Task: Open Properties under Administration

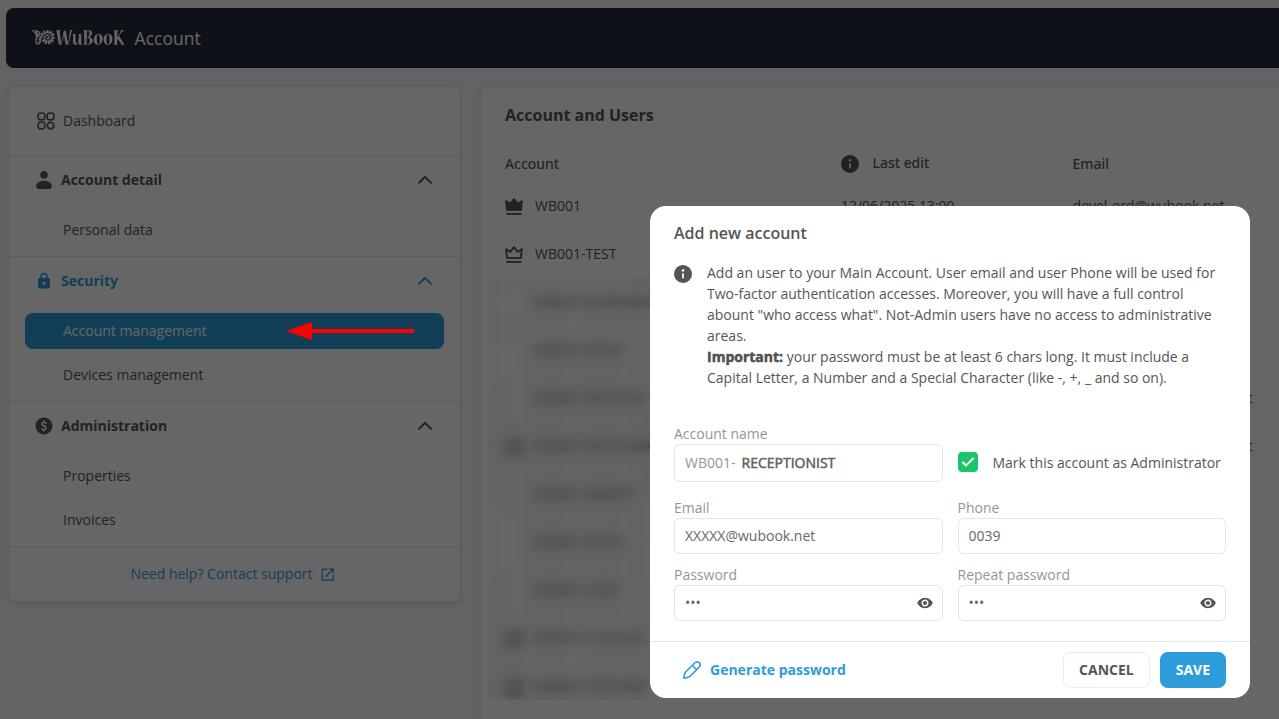Action: point(97,476)
